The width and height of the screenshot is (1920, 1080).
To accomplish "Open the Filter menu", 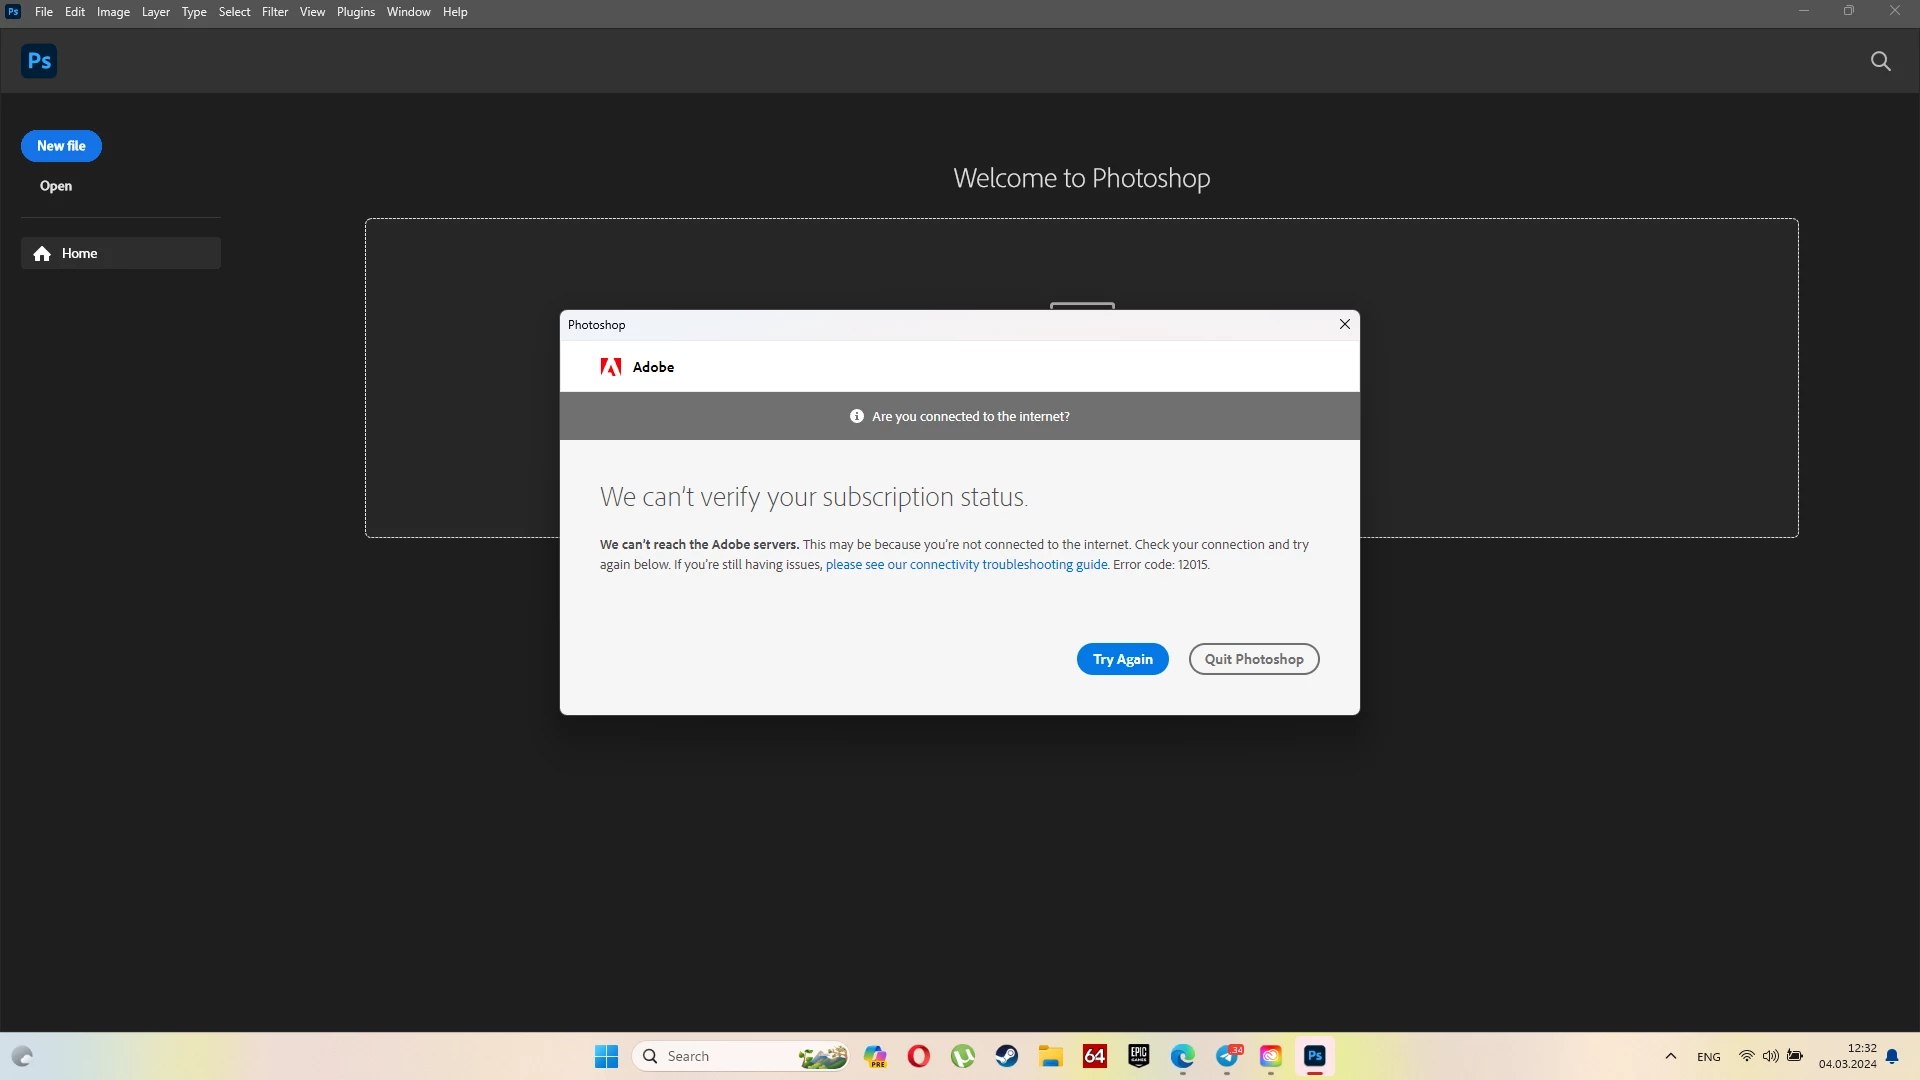I will coord(275,12).
